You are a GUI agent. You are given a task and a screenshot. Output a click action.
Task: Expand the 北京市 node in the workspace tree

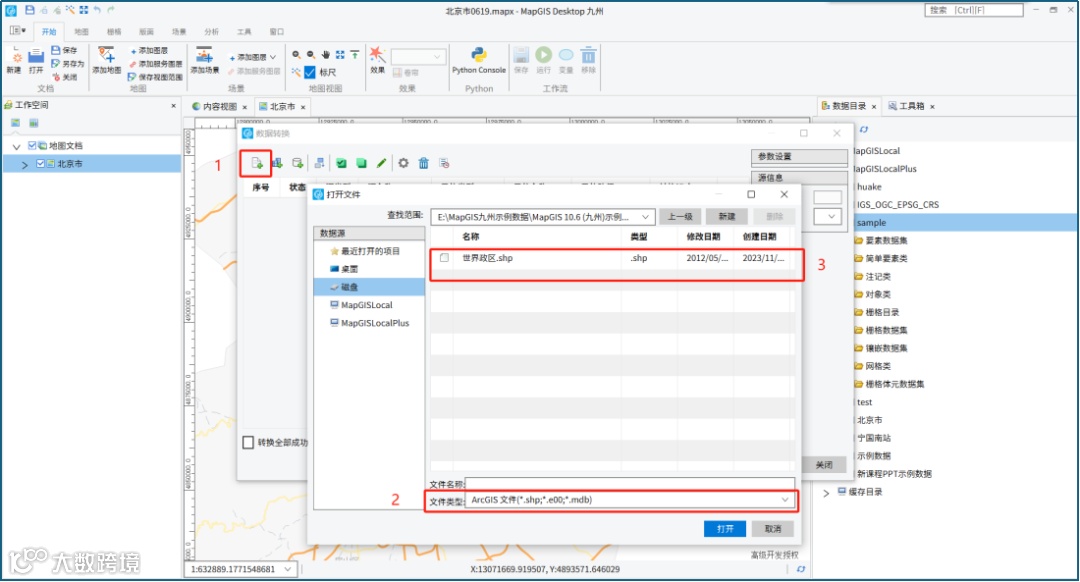tap(25, 164)
